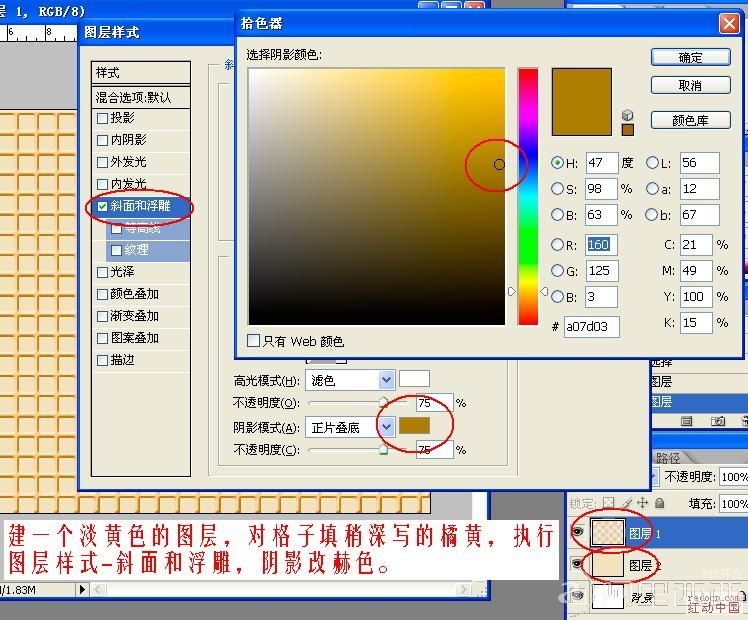
Task: Click lock image pixels brush icon
Action: 627,503
